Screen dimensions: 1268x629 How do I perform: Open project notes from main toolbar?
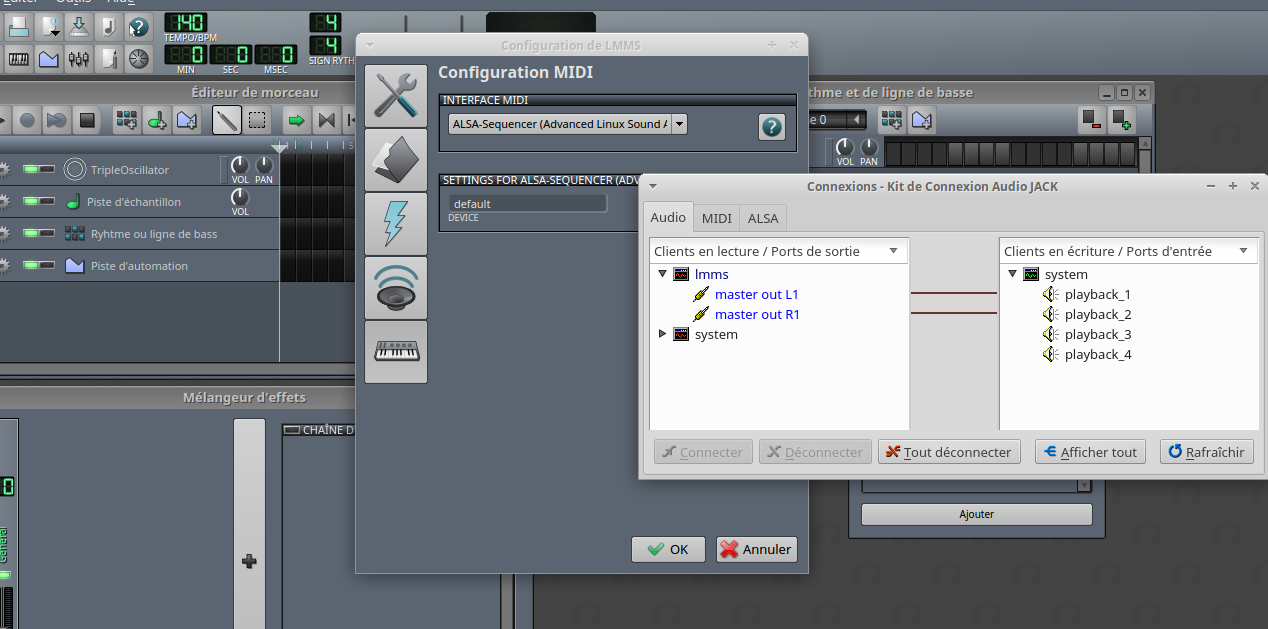(109, 58)
